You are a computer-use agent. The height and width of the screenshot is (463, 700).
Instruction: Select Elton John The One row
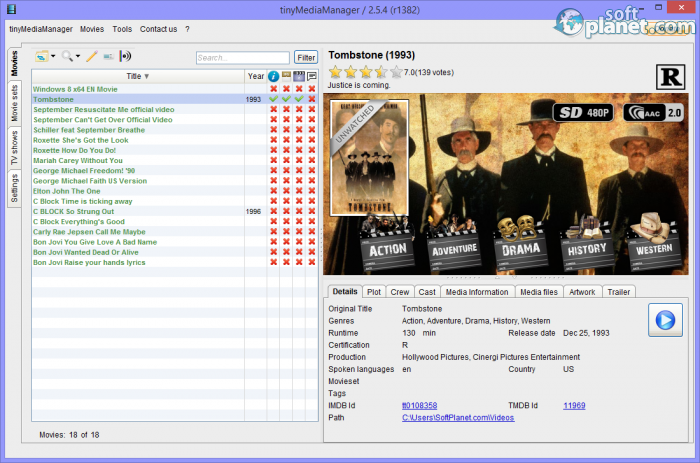[175, 191]
